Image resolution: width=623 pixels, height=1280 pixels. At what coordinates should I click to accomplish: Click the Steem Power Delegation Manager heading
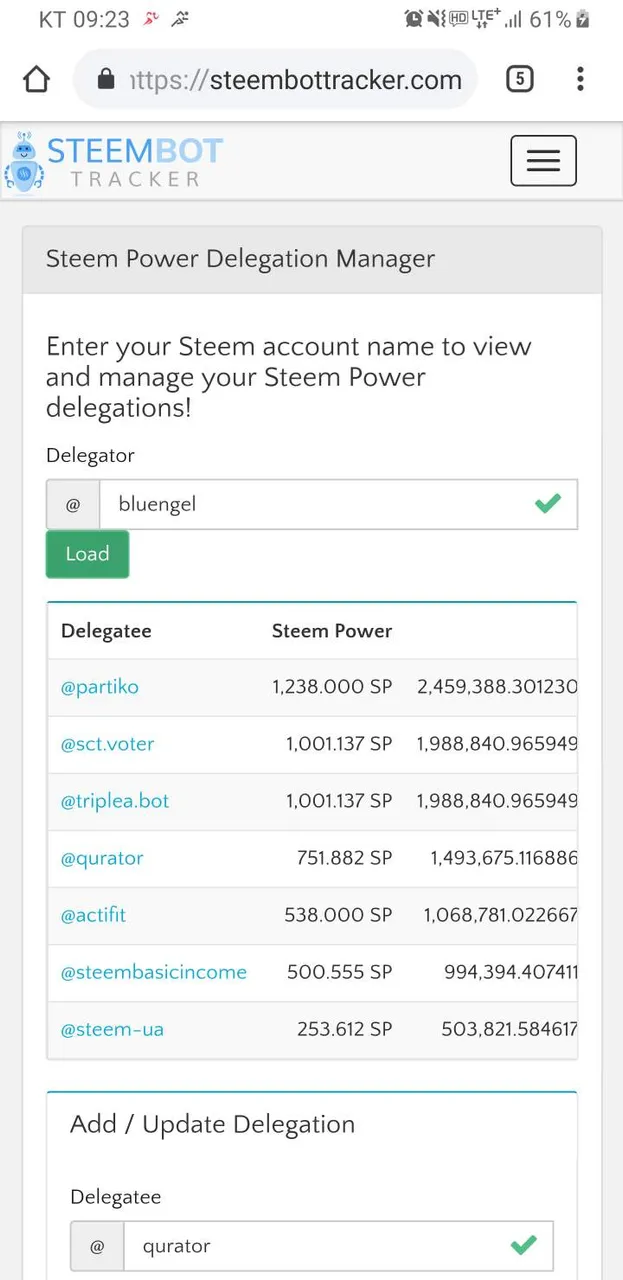tap(240, 259)
